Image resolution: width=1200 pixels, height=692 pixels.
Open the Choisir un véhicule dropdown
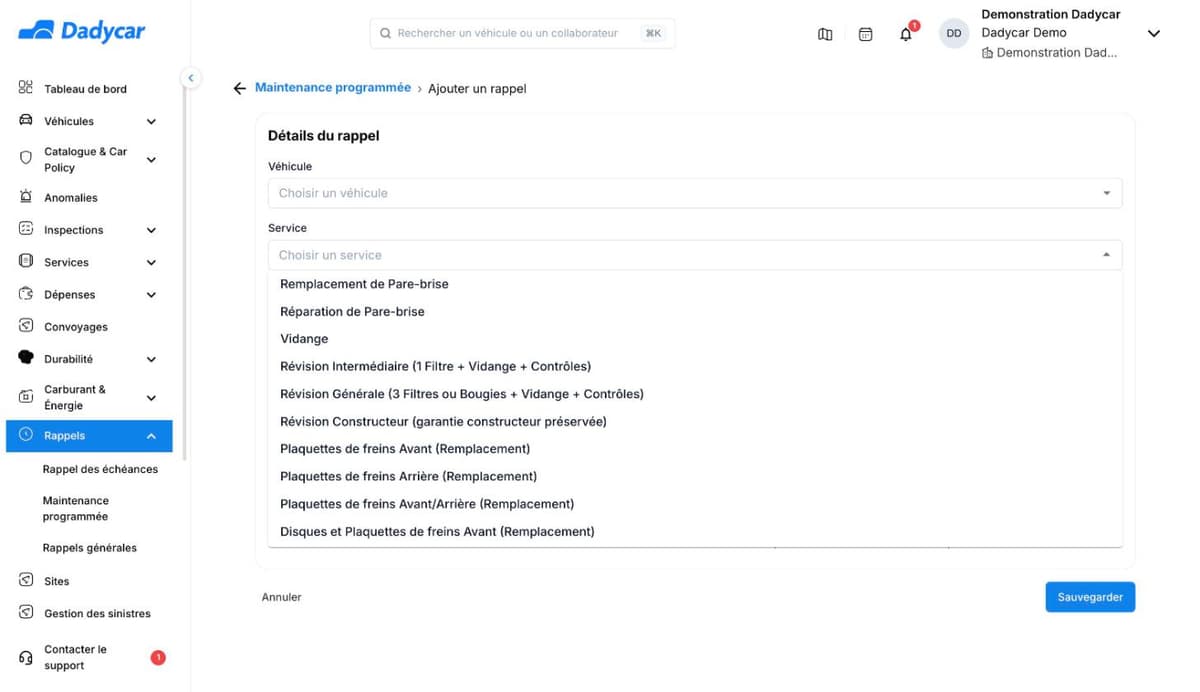pyautogui.click(x=694, y=193)
